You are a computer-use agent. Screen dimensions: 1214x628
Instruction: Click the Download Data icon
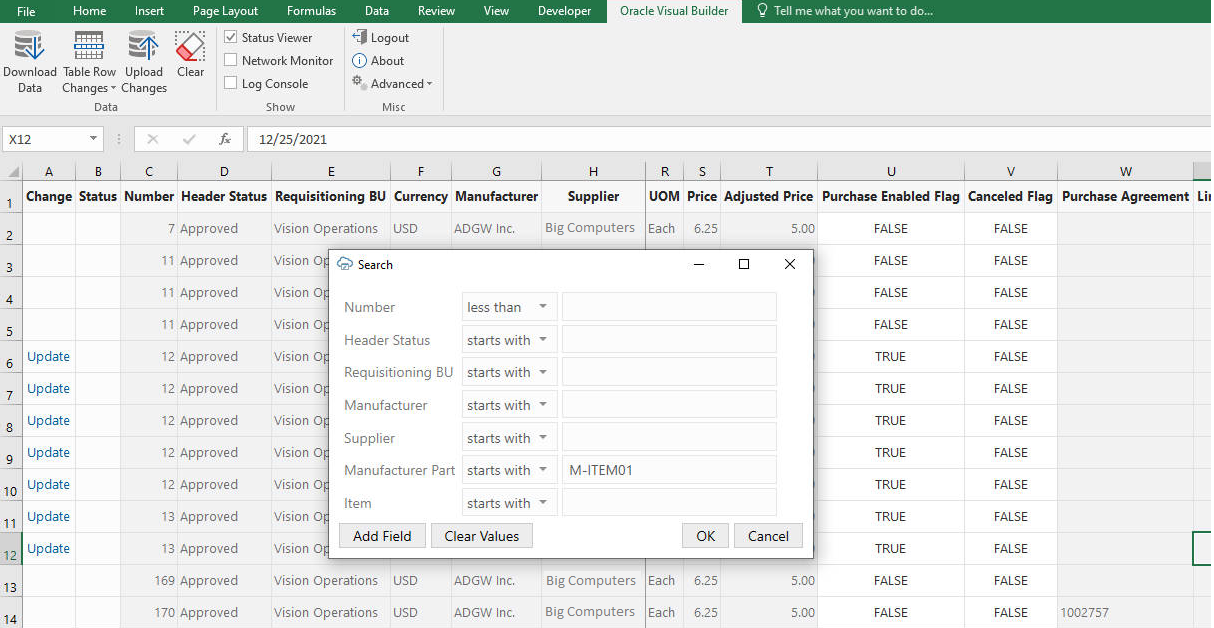pyautogui.click(x=29, y=46)
